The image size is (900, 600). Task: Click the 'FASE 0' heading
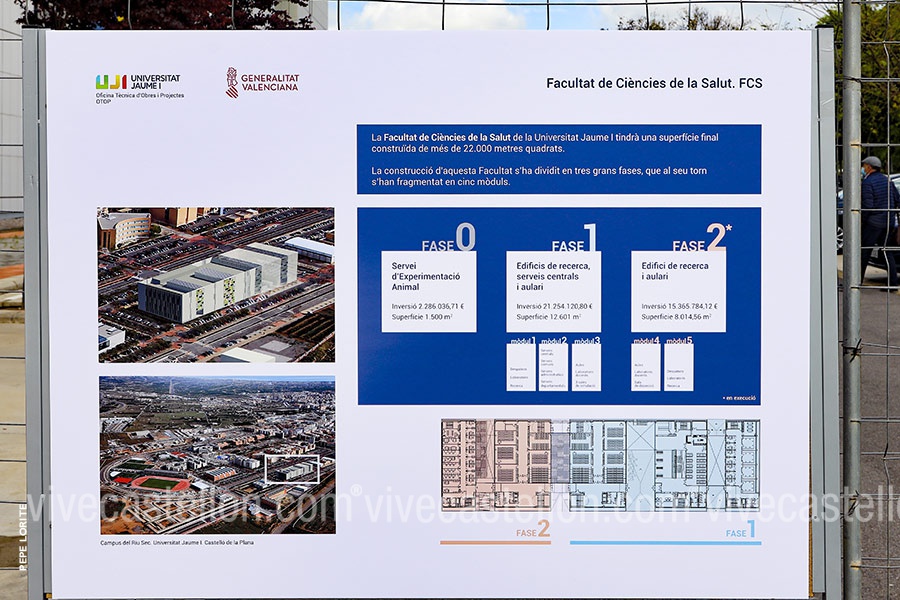[x=449, y=238]
